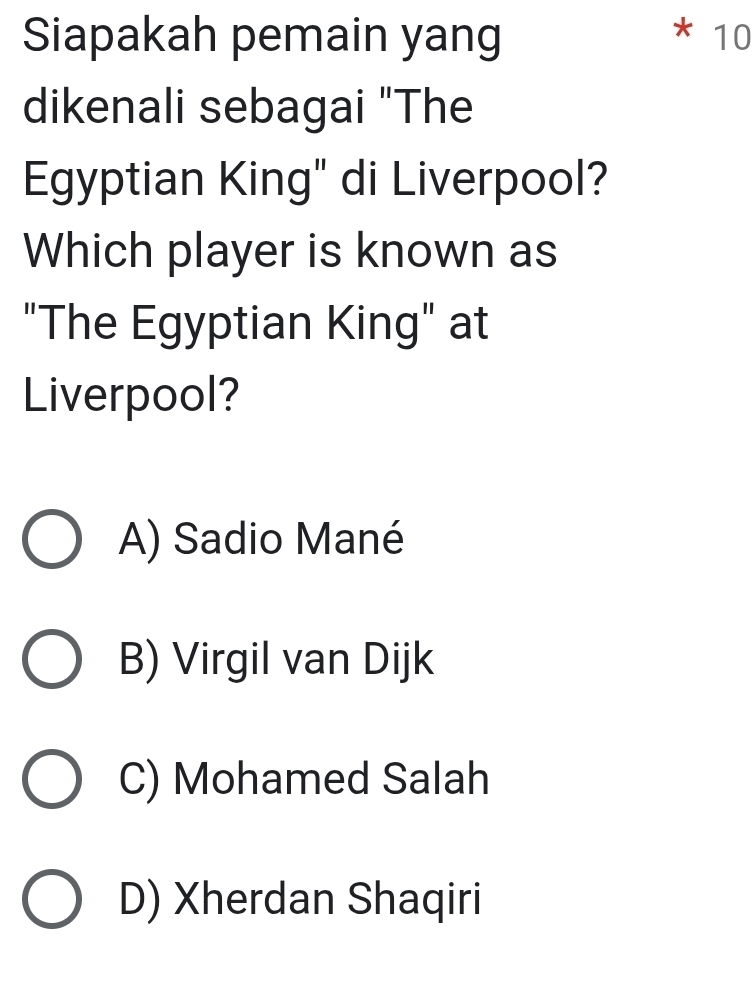
Task: Click the 'D) Xherdan Shaqiri' label text
Action: click(x=300, y=899)
